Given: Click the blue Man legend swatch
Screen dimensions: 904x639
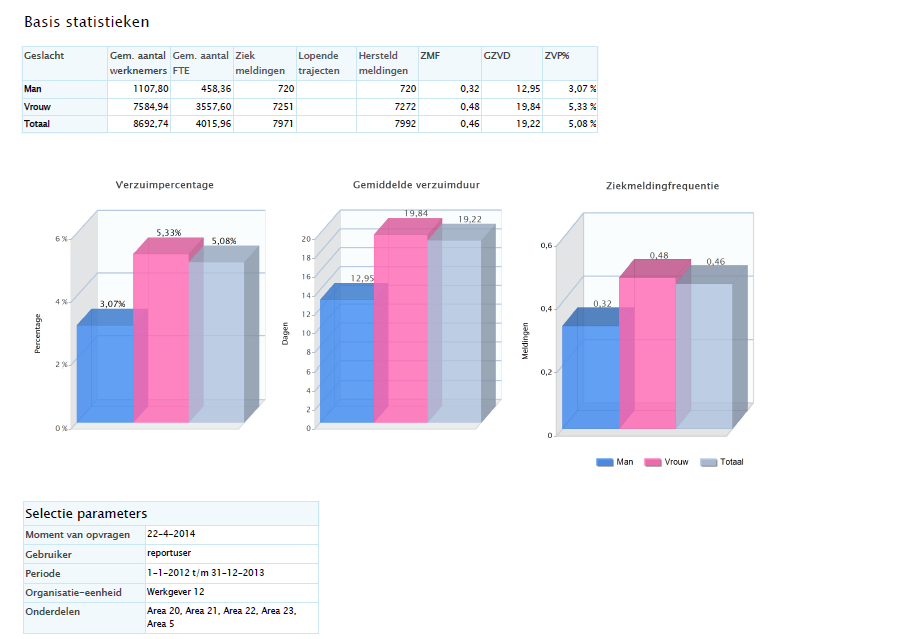Looking at the screenshot, I should (x=604, y=462).
